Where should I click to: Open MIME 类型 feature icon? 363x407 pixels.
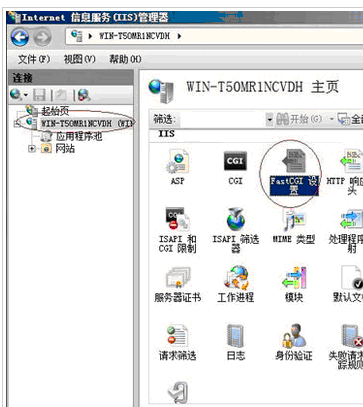click(293, 227)
